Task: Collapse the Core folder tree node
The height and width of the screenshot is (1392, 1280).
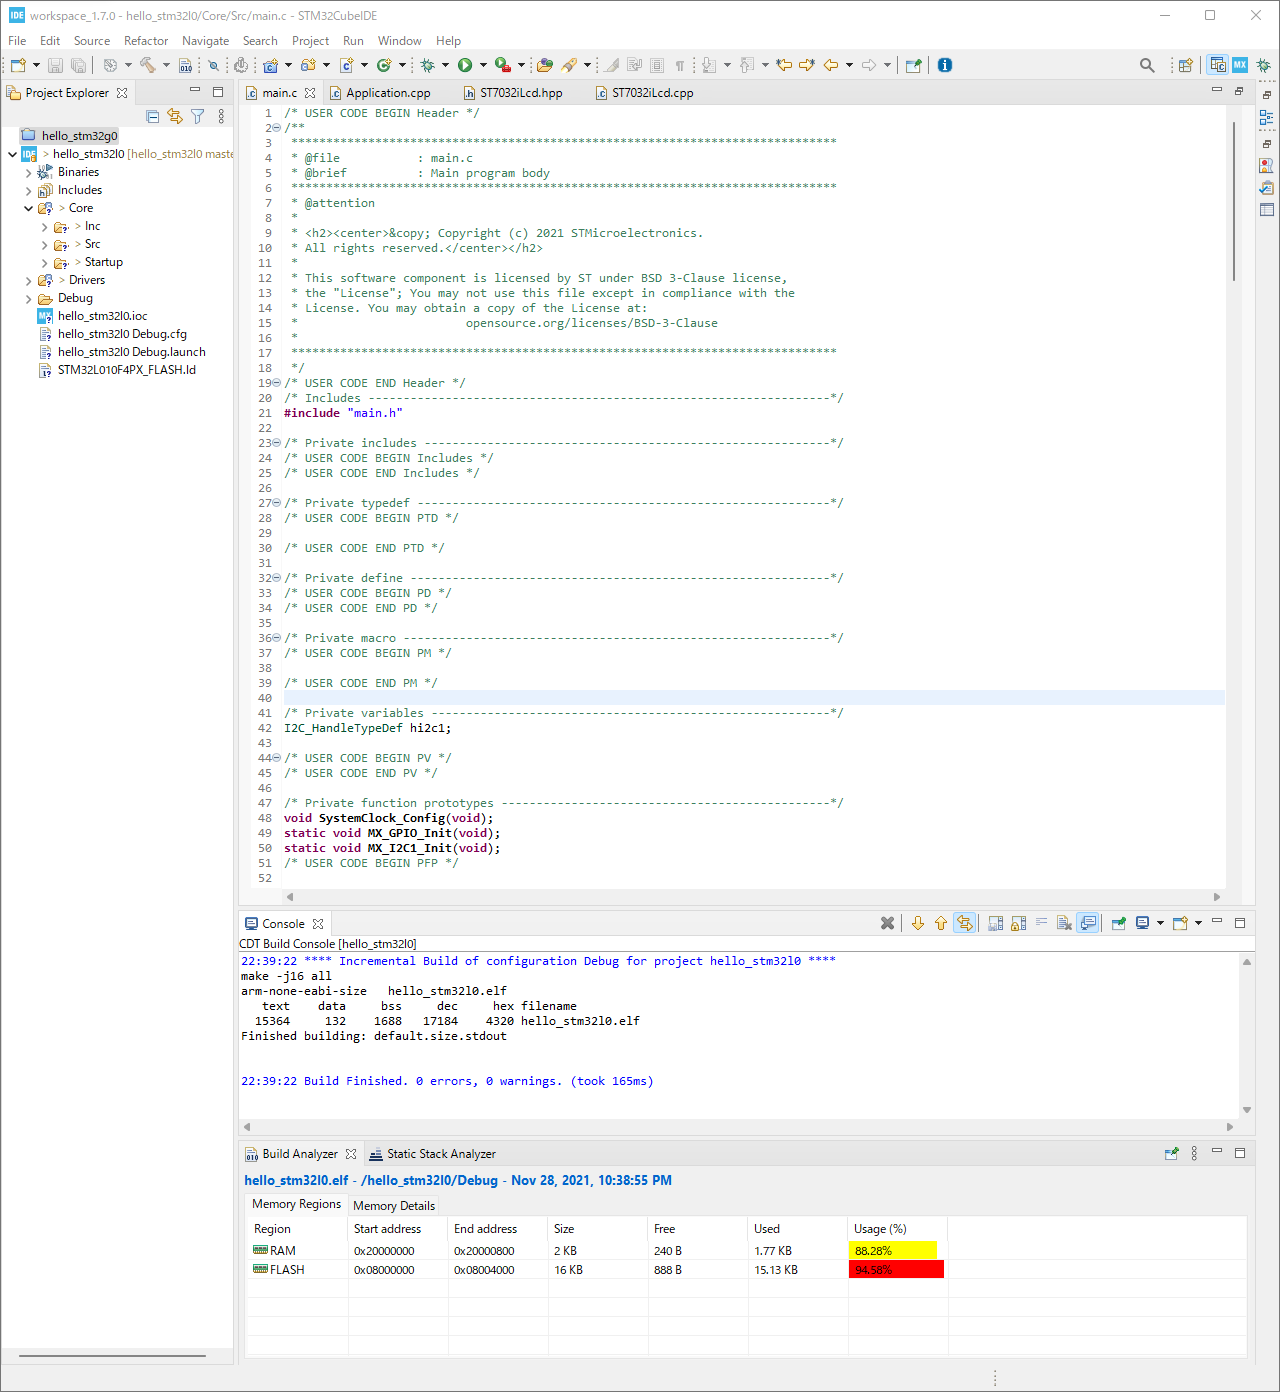Action: click(28, 209)
